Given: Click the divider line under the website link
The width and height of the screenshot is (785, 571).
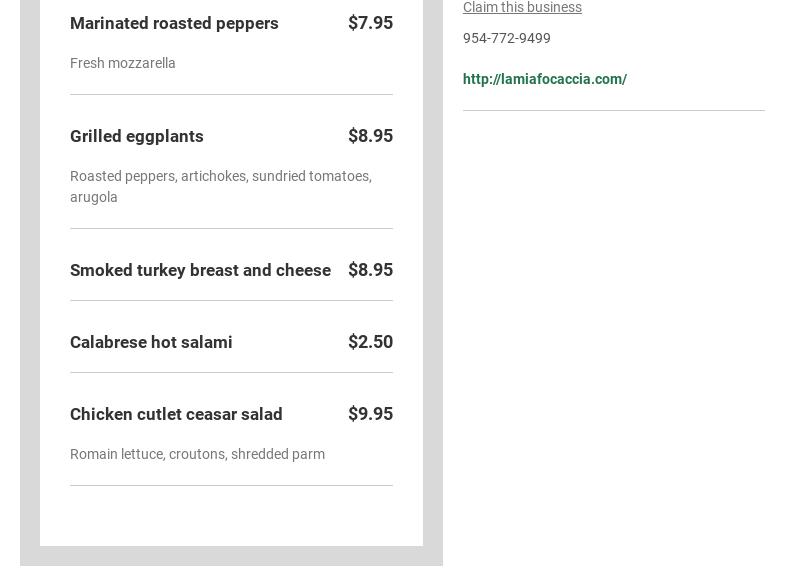Looking at the screenshot, I should tap(613, 110).
